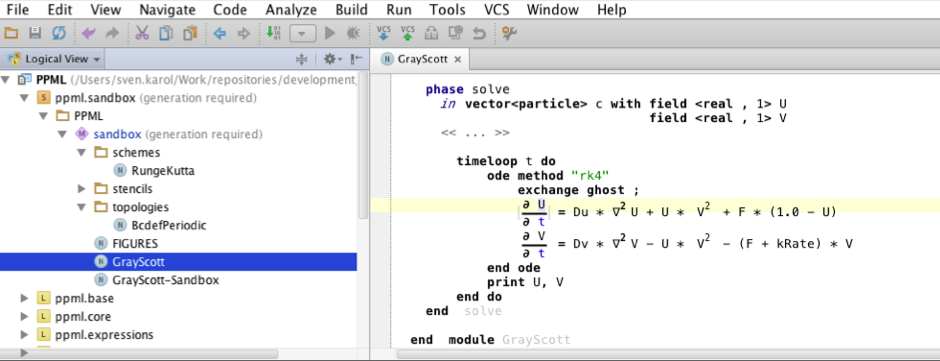Expand the stencils folder

click(82, 189)
